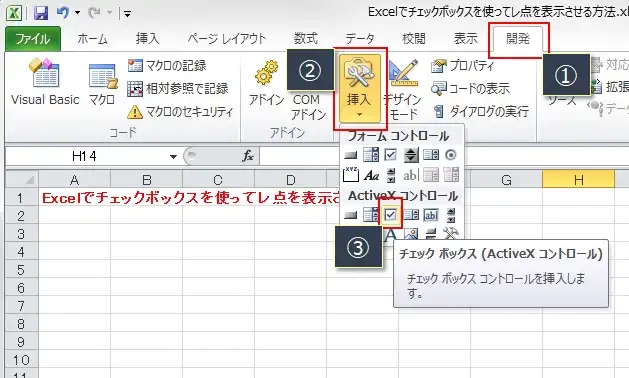Open the ファイル (File) tab
Image resolution: width=629 pixels, height=378 pixels.
33,39
